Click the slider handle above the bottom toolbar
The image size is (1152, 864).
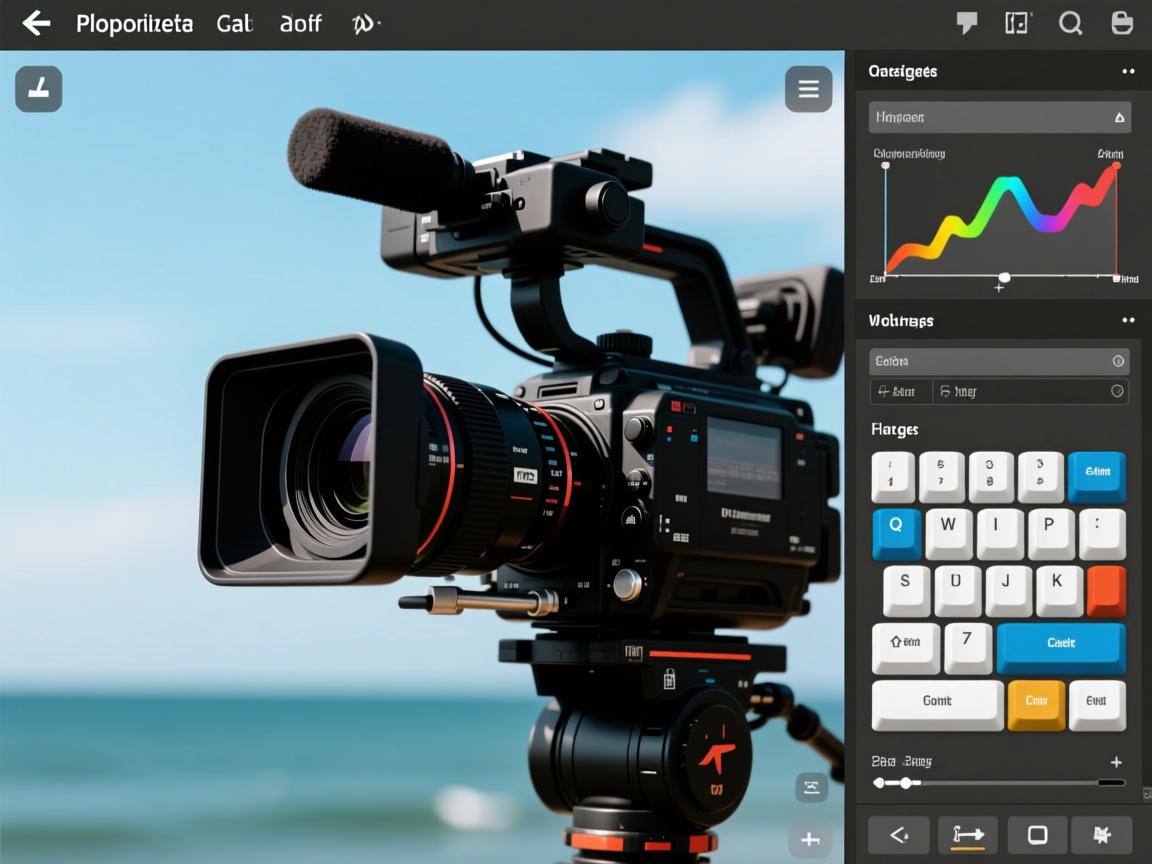pyautogui.click(x=905, y=783)
